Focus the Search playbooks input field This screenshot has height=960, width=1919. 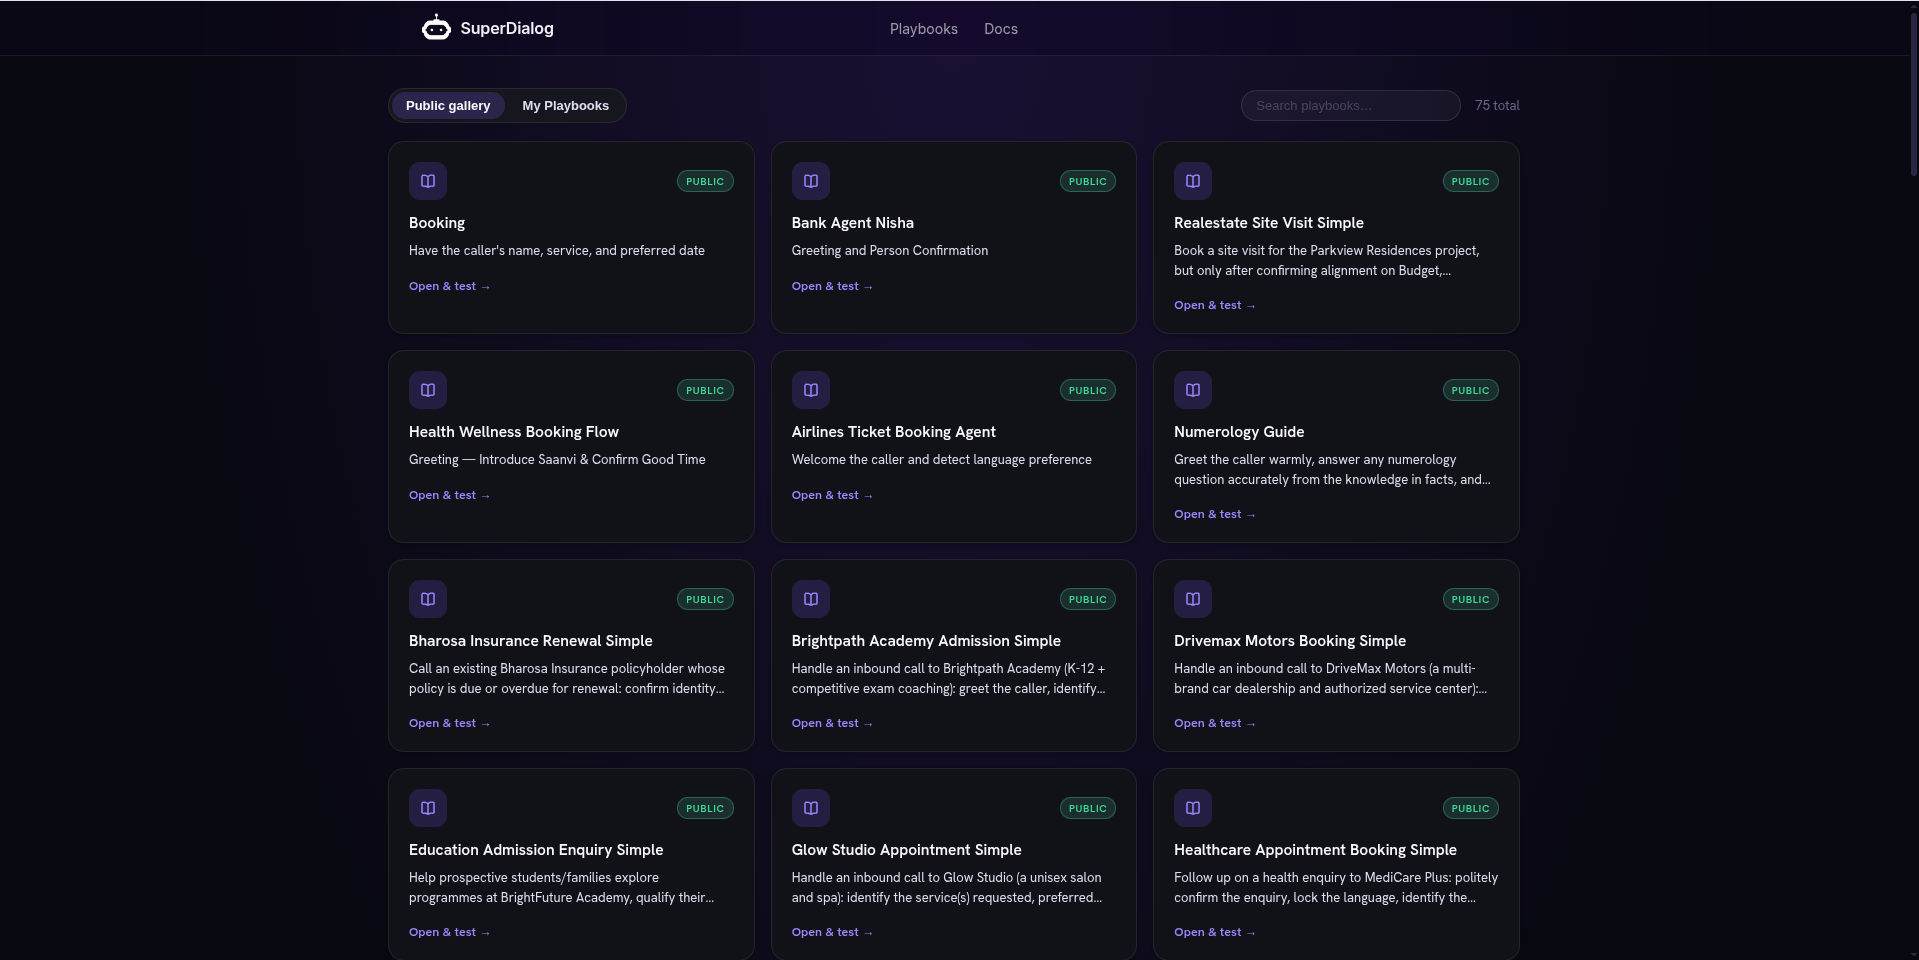pos(1350,106)
